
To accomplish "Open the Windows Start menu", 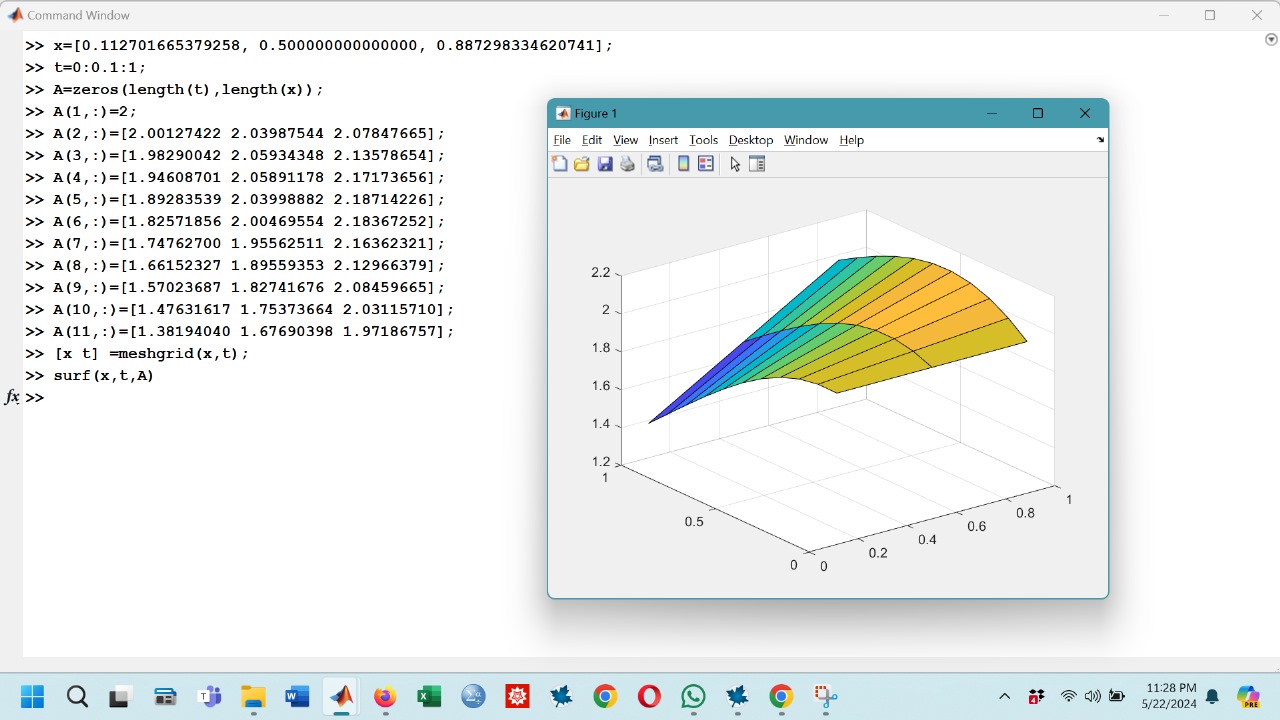I will (x=32, y=696).
